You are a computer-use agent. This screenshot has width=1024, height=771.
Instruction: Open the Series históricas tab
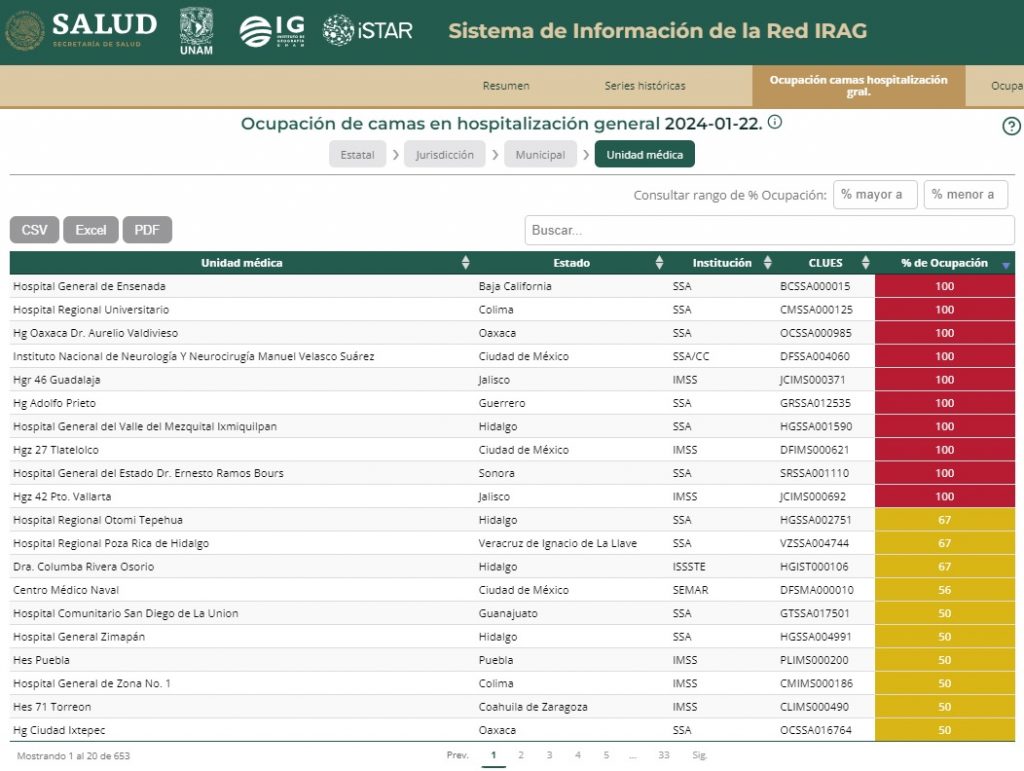645,86
